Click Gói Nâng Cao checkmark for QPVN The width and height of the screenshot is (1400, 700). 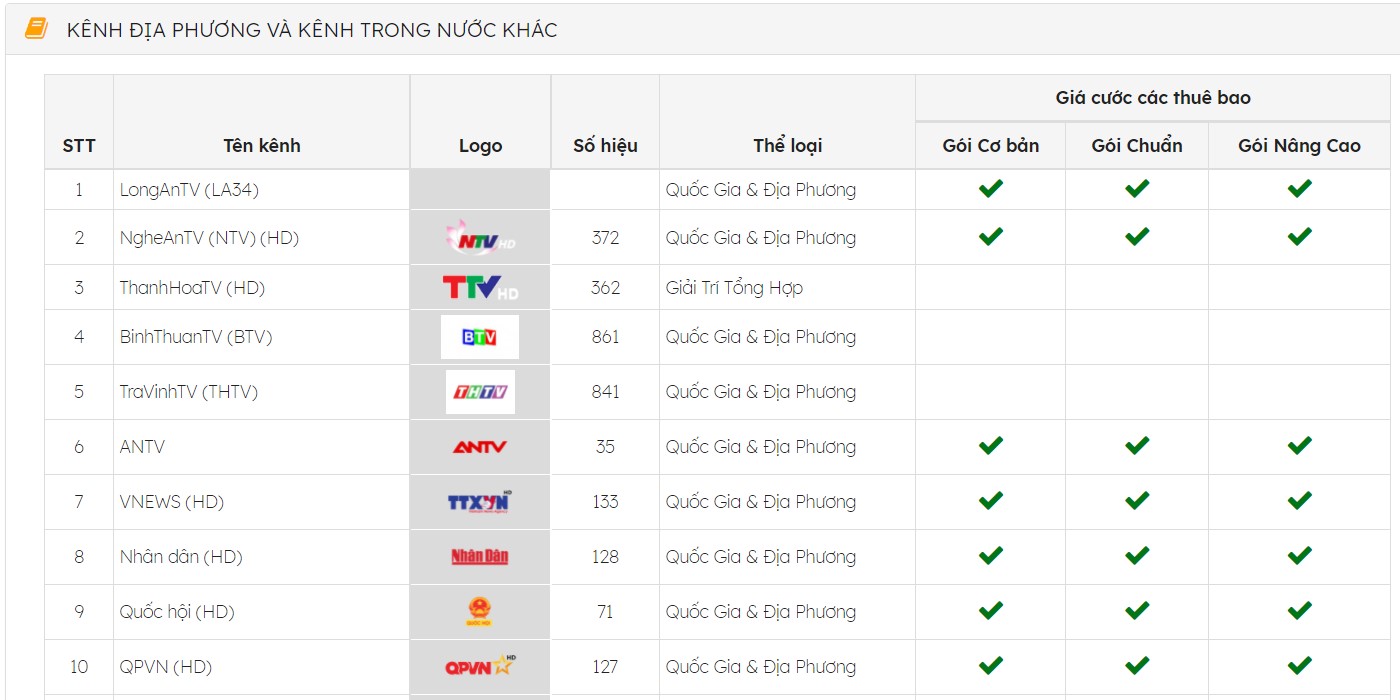1299,665
